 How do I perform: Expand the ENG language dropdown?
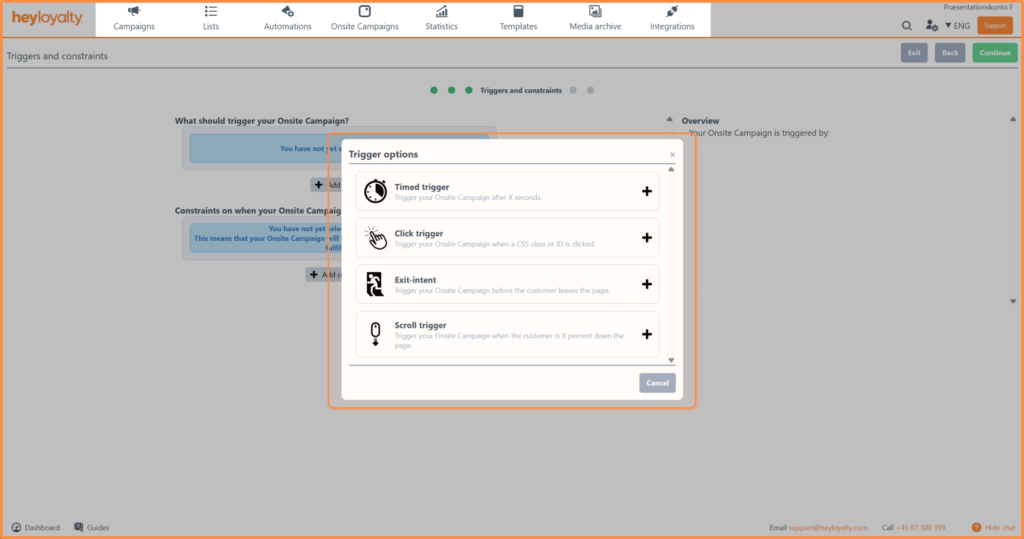(957, 26)
